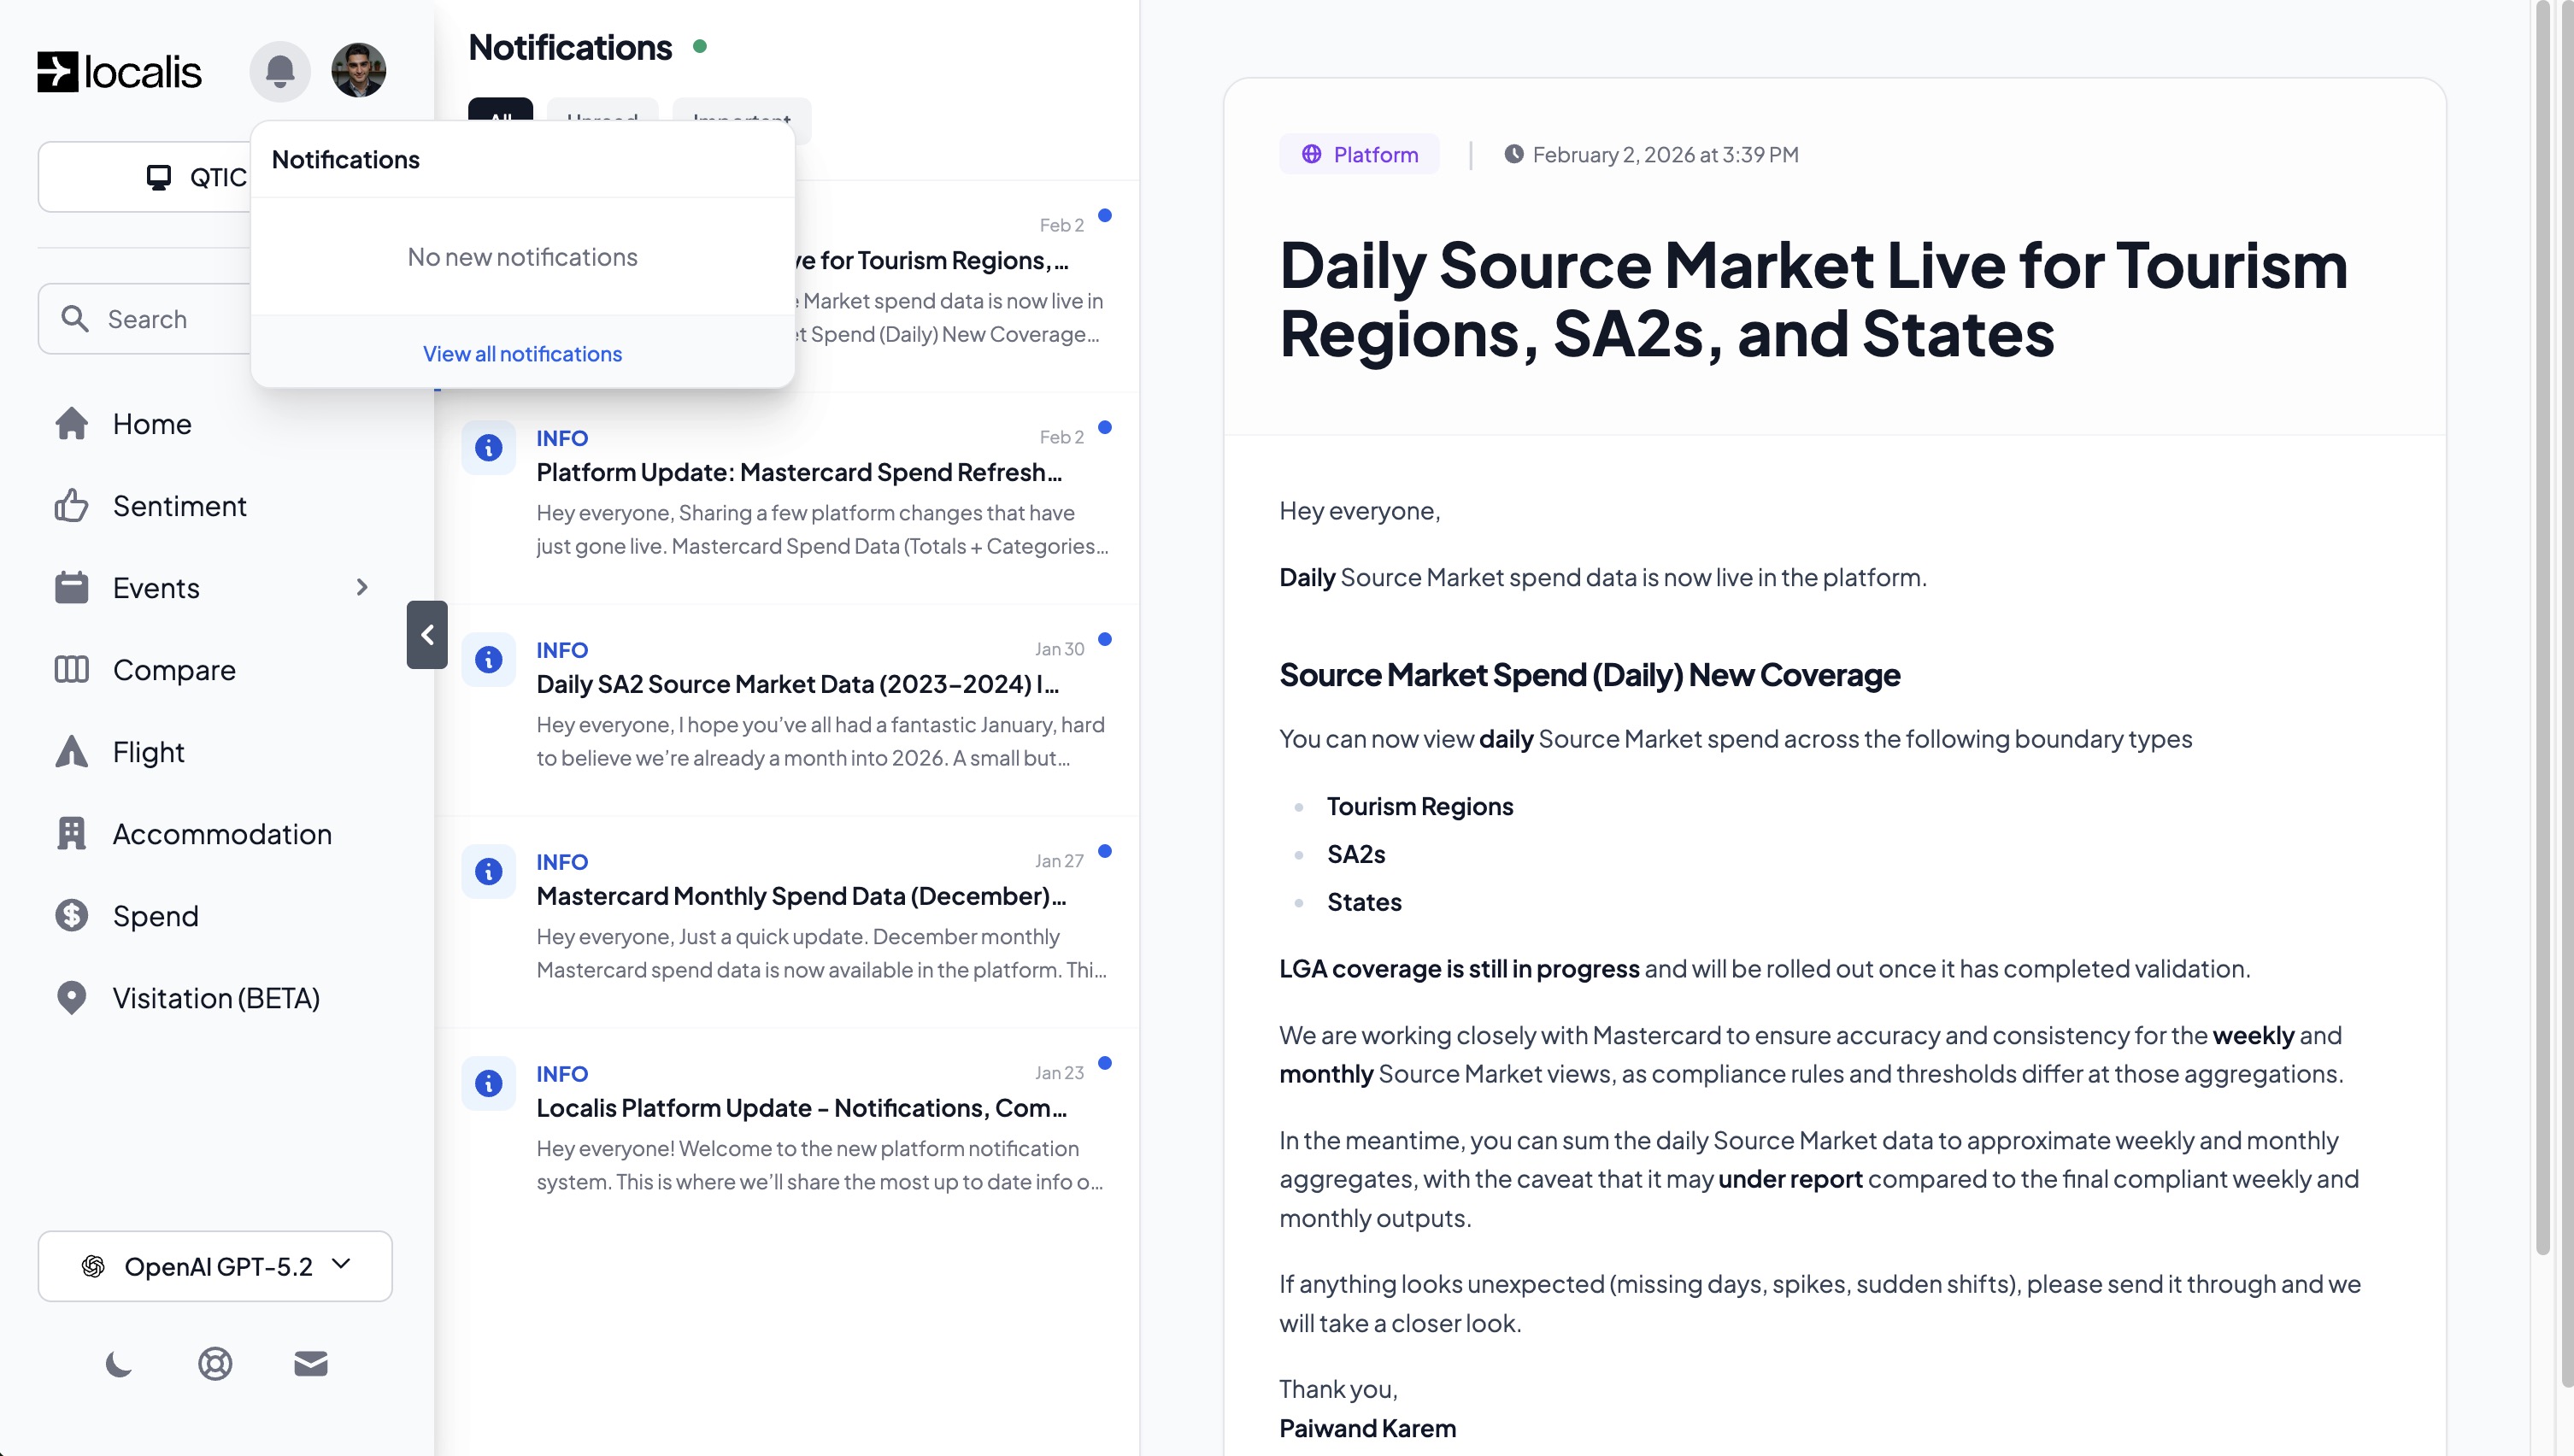The height and width of the screenshot is (1456, 2574).
Task: Collapse the sidebar with arrow handle
Action: (427, 635)
